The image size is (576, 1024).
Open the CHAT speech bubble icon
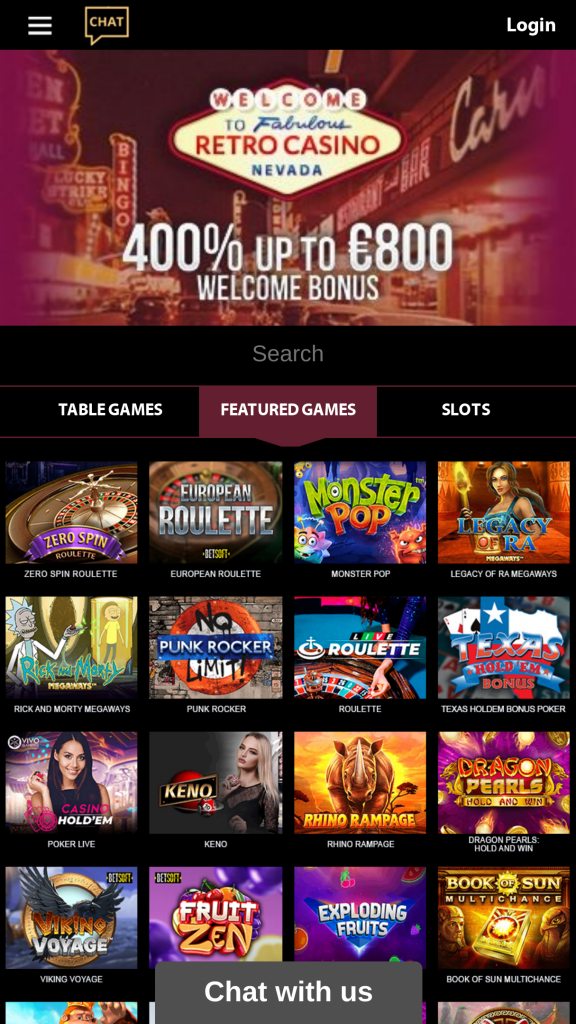click(x=106, y=25)
